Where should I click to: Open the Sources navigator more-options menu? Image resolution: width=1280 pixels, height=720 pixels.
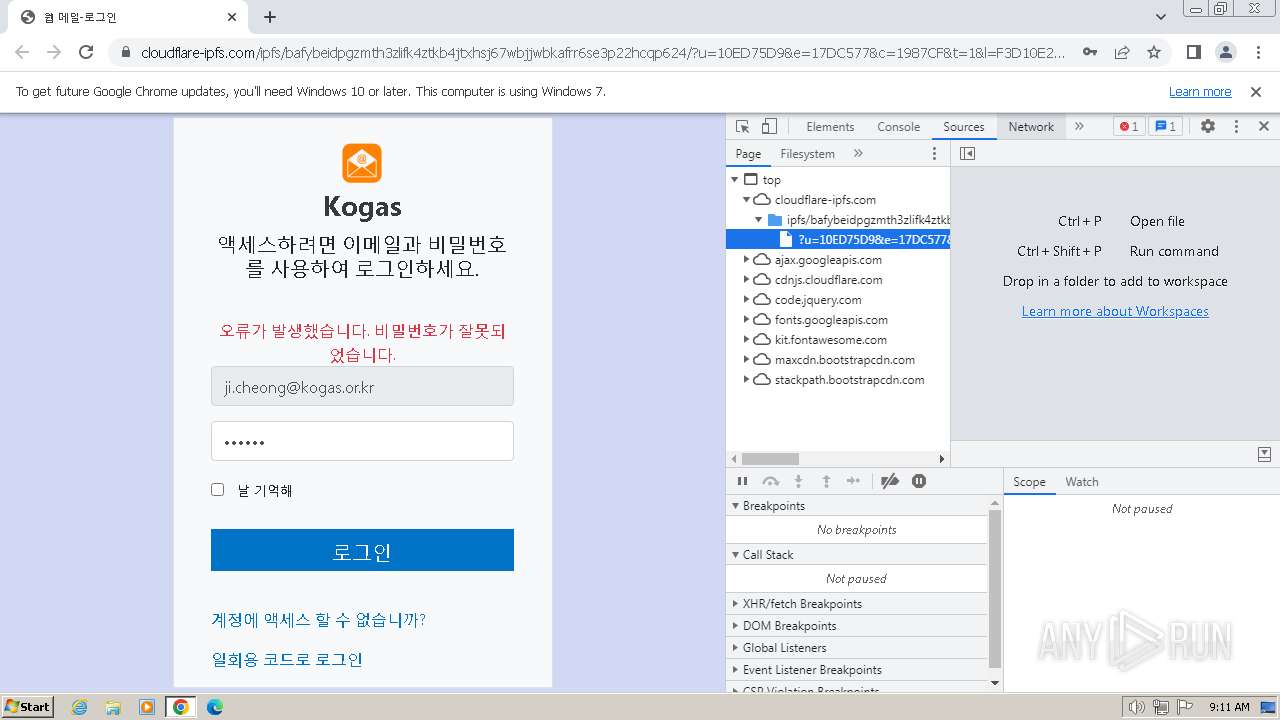(x=935, y=154)
